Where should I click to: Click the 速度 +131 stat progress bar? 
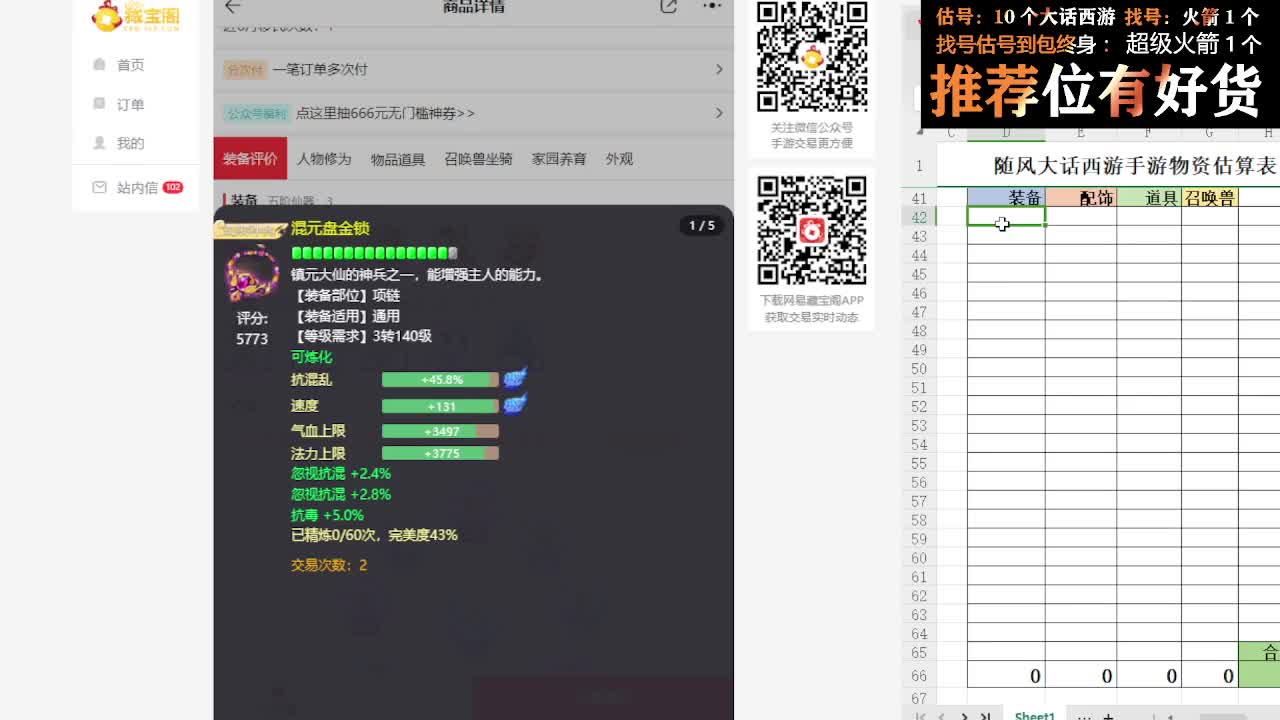440,408
